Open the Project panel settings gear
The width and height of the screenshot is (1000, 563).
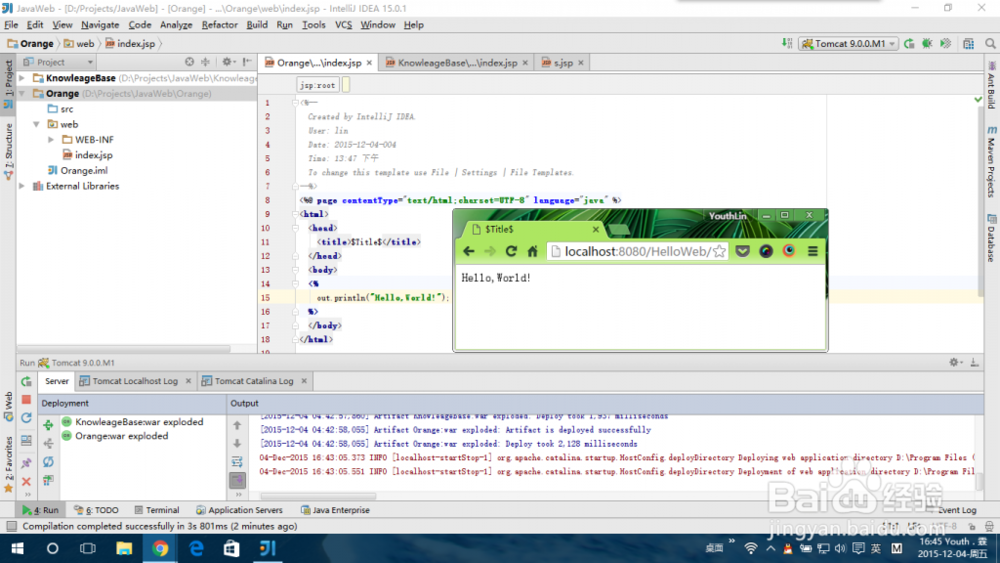(227, 62)
